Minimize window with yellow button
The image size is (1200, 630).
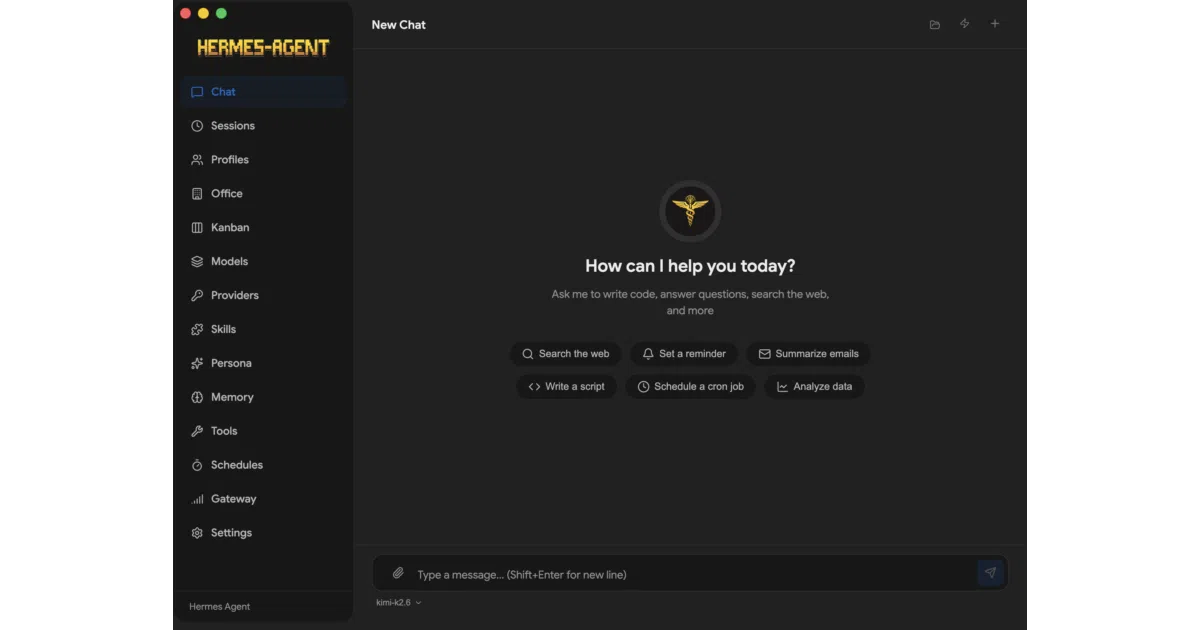203,13
